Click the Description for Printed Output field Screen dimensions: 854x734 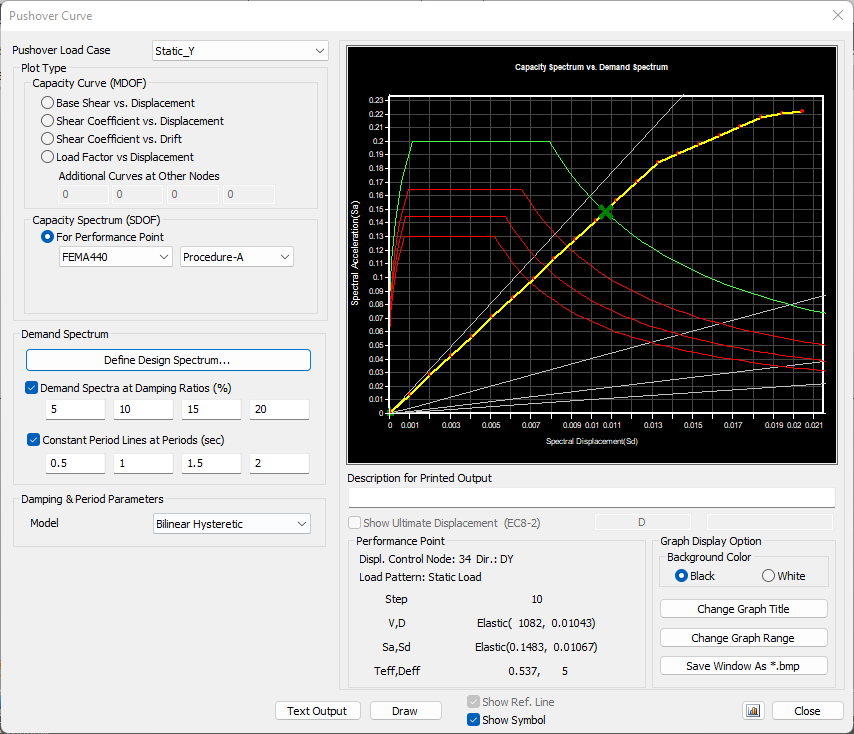[x=590, y=498]
